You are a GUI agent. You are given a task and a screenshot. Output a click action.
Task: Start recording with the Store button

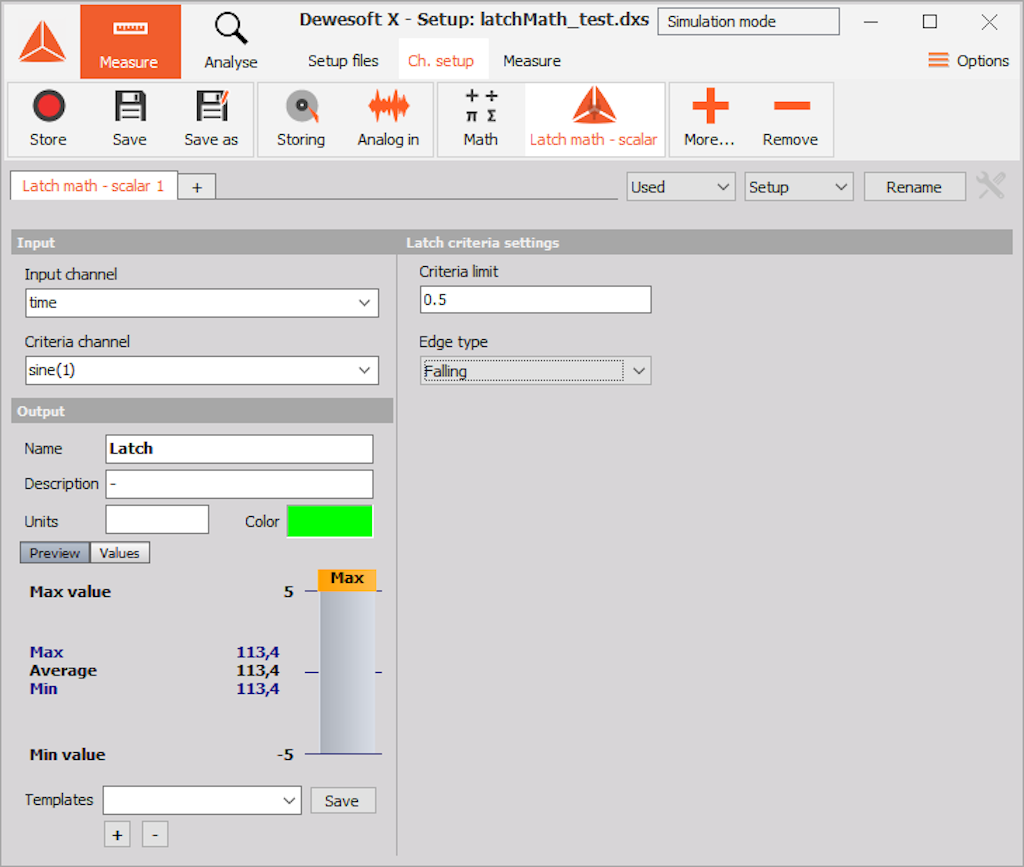tap(48, 119)
